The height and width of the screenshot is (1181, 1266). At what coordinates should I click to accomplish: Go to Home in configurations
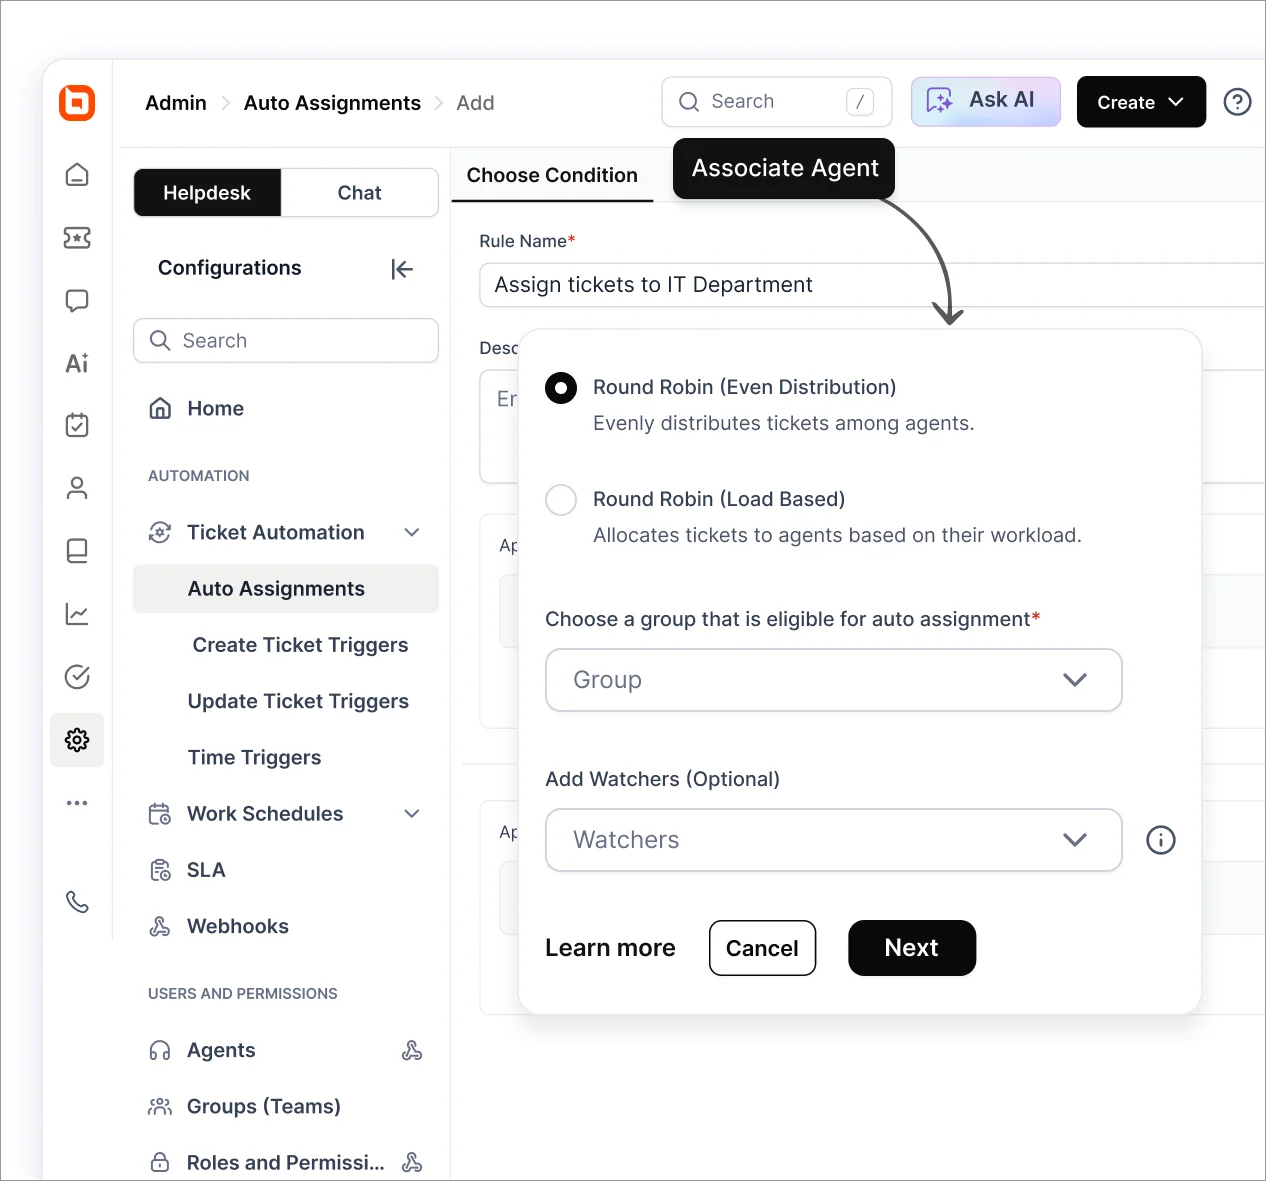click(x=215, y=408)
